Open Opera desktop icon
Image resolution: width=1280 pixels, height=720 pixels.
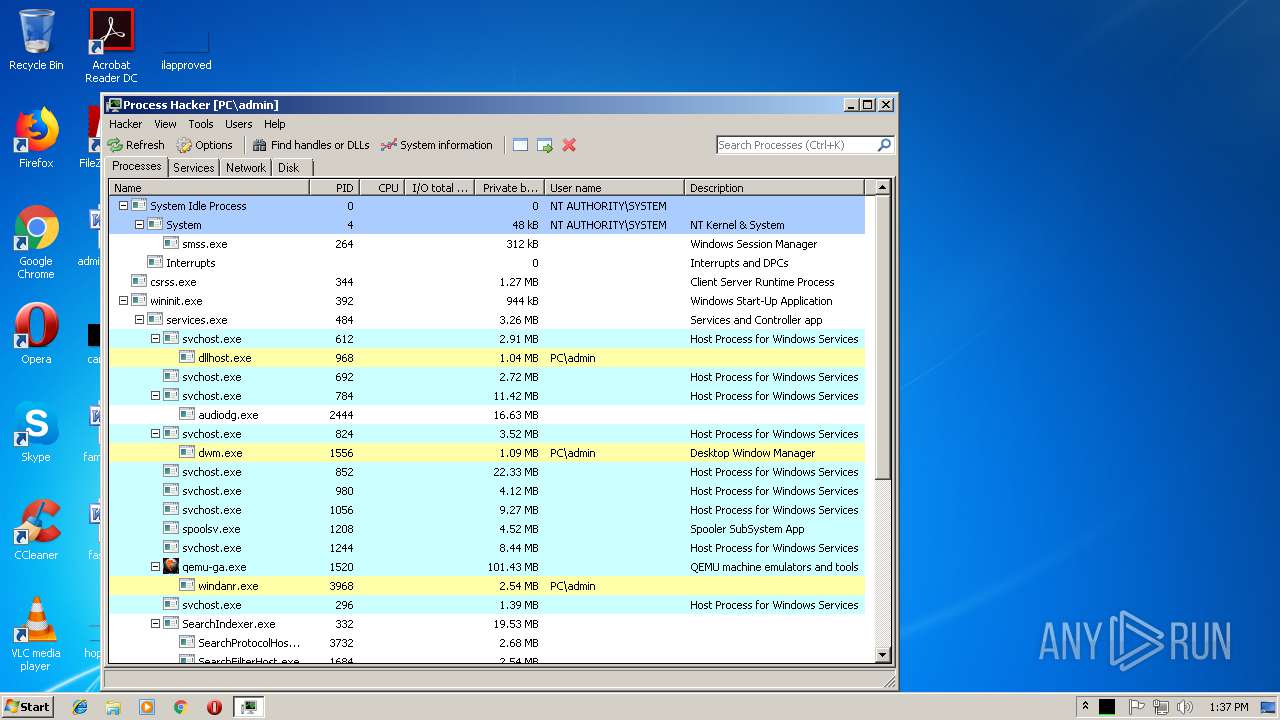pyautogui.click(x=36, y=333)
